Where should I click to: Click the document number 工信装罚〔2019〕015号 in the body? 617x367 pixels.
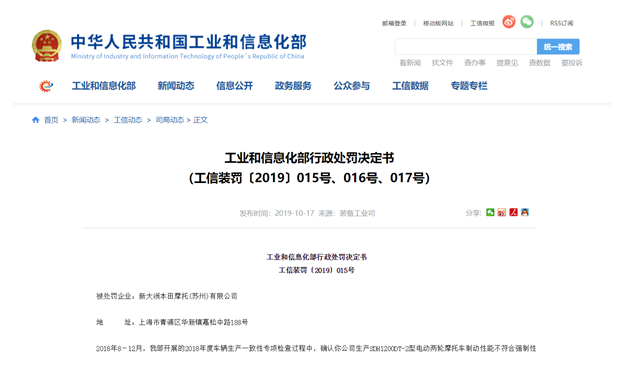click(x=317, y=270)
